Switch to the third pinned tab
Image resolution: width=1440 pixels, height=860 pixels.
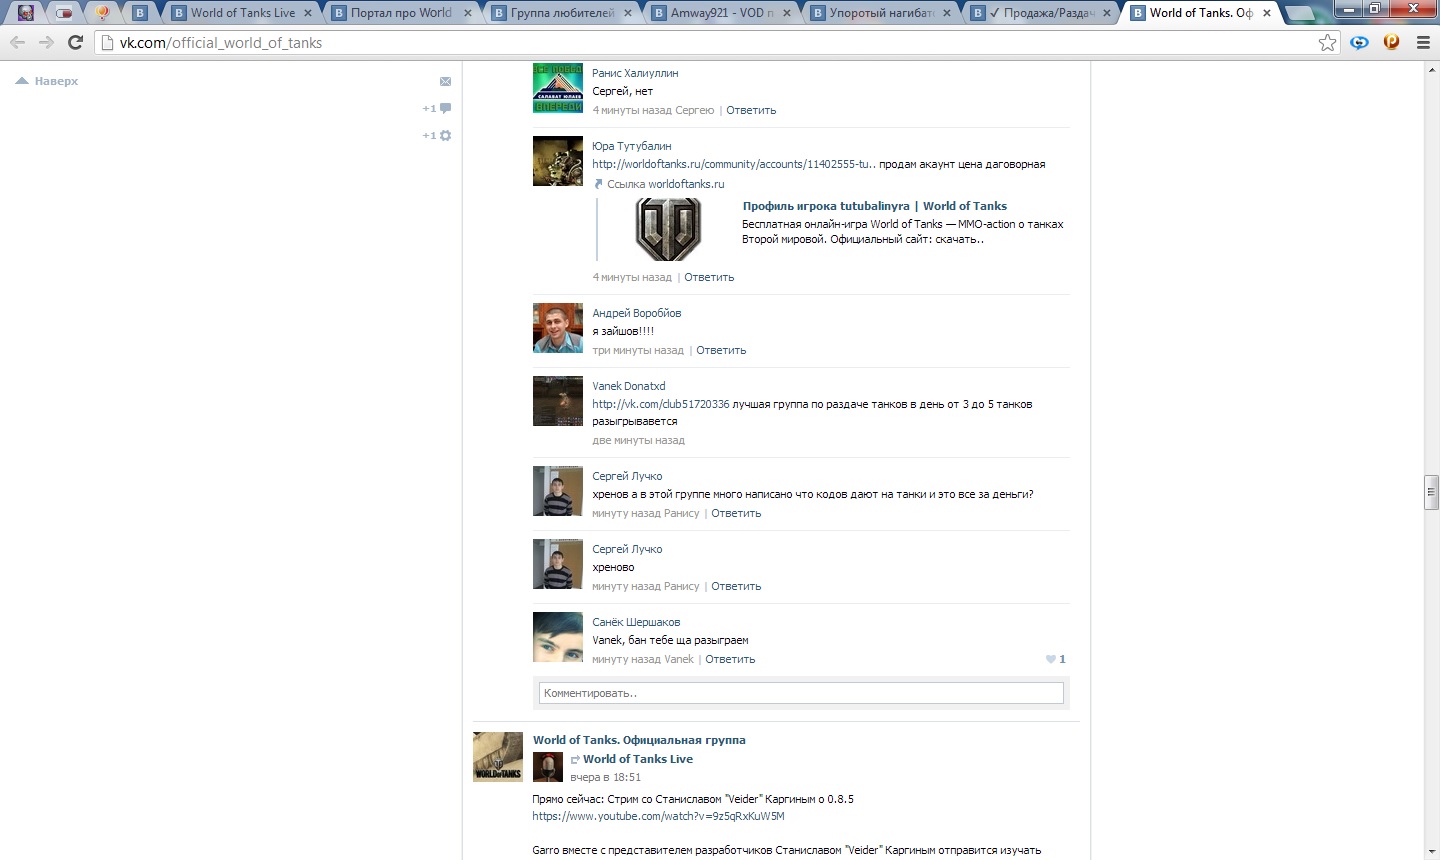(x=102, y=13)
